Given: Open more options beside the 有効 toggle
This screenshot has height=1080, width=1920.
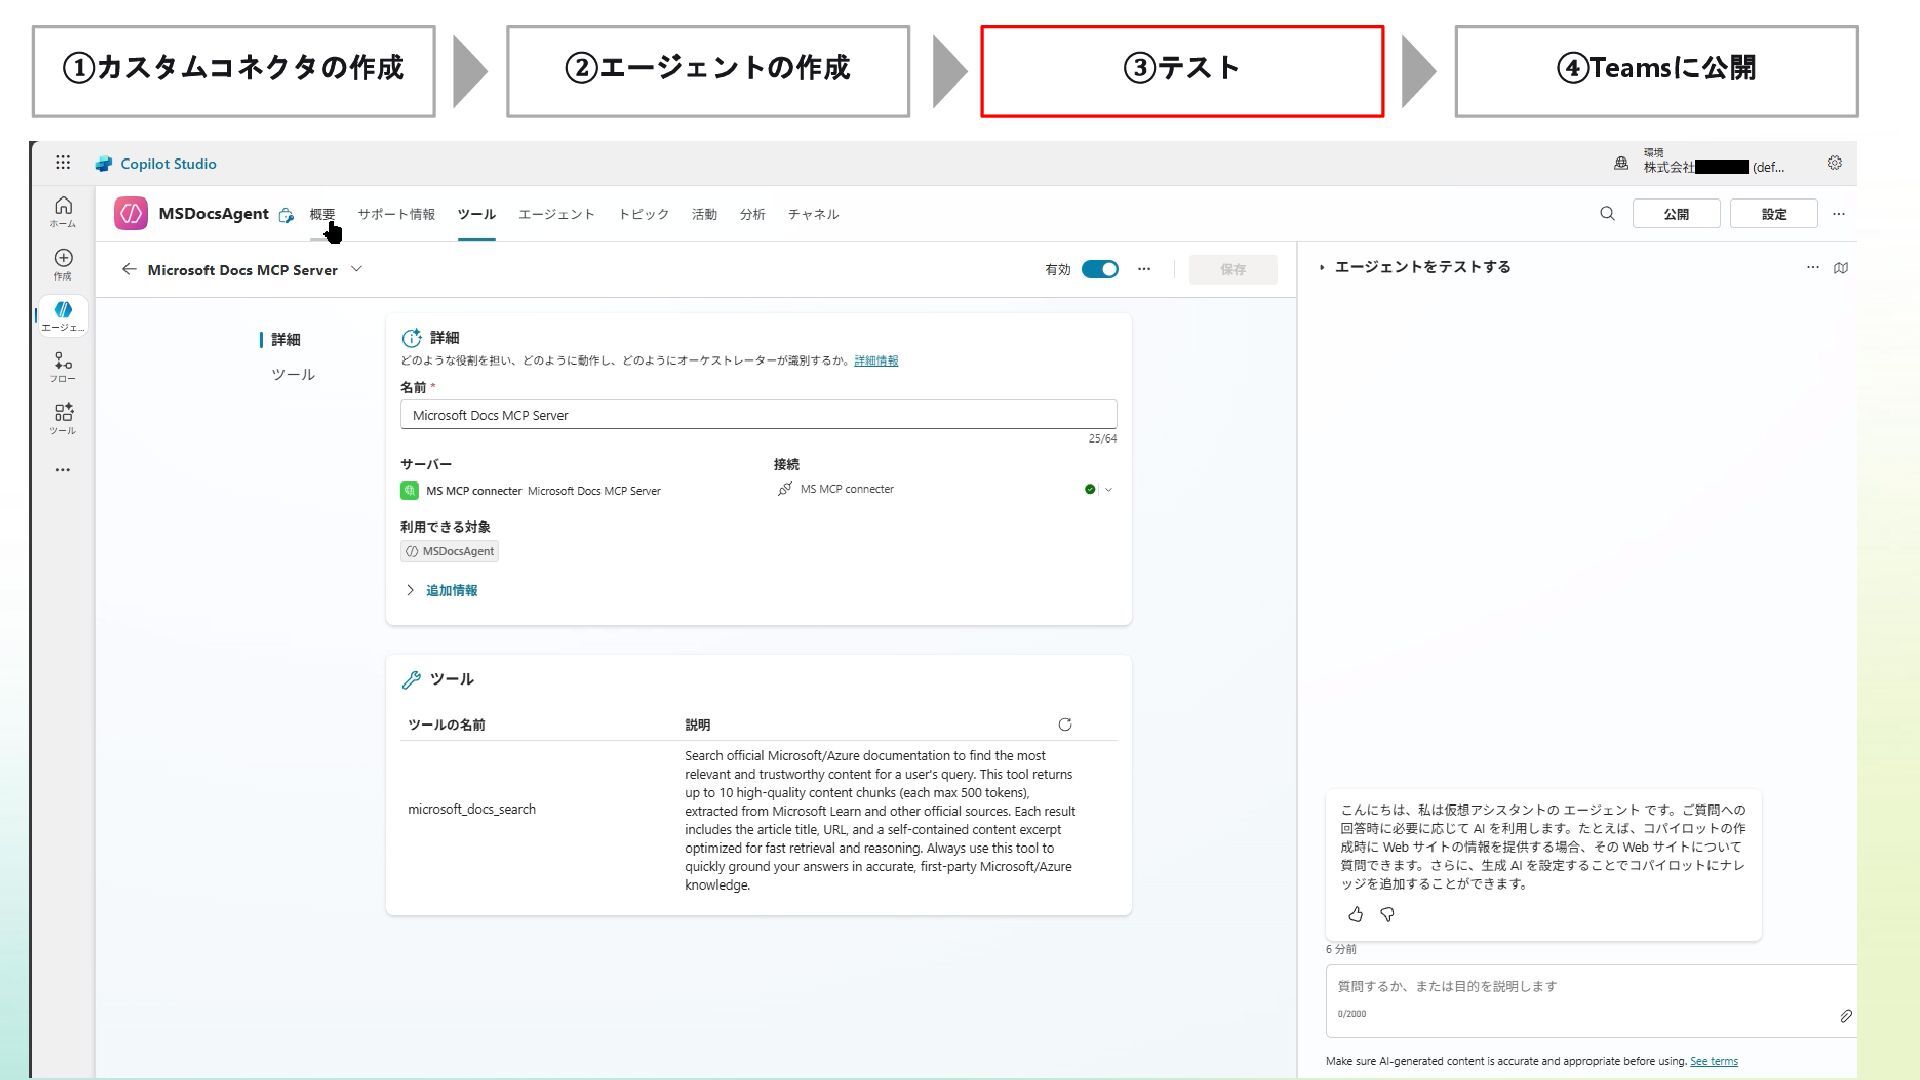Looking at the screenshot, I should click(1144, 269).
